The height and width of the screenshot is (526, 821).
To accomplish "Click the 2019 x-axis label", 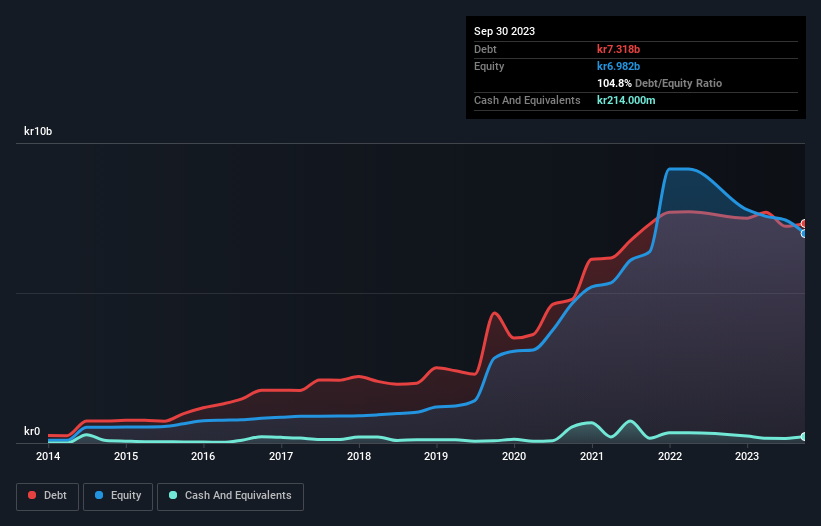I will click(x=436, y=456).
